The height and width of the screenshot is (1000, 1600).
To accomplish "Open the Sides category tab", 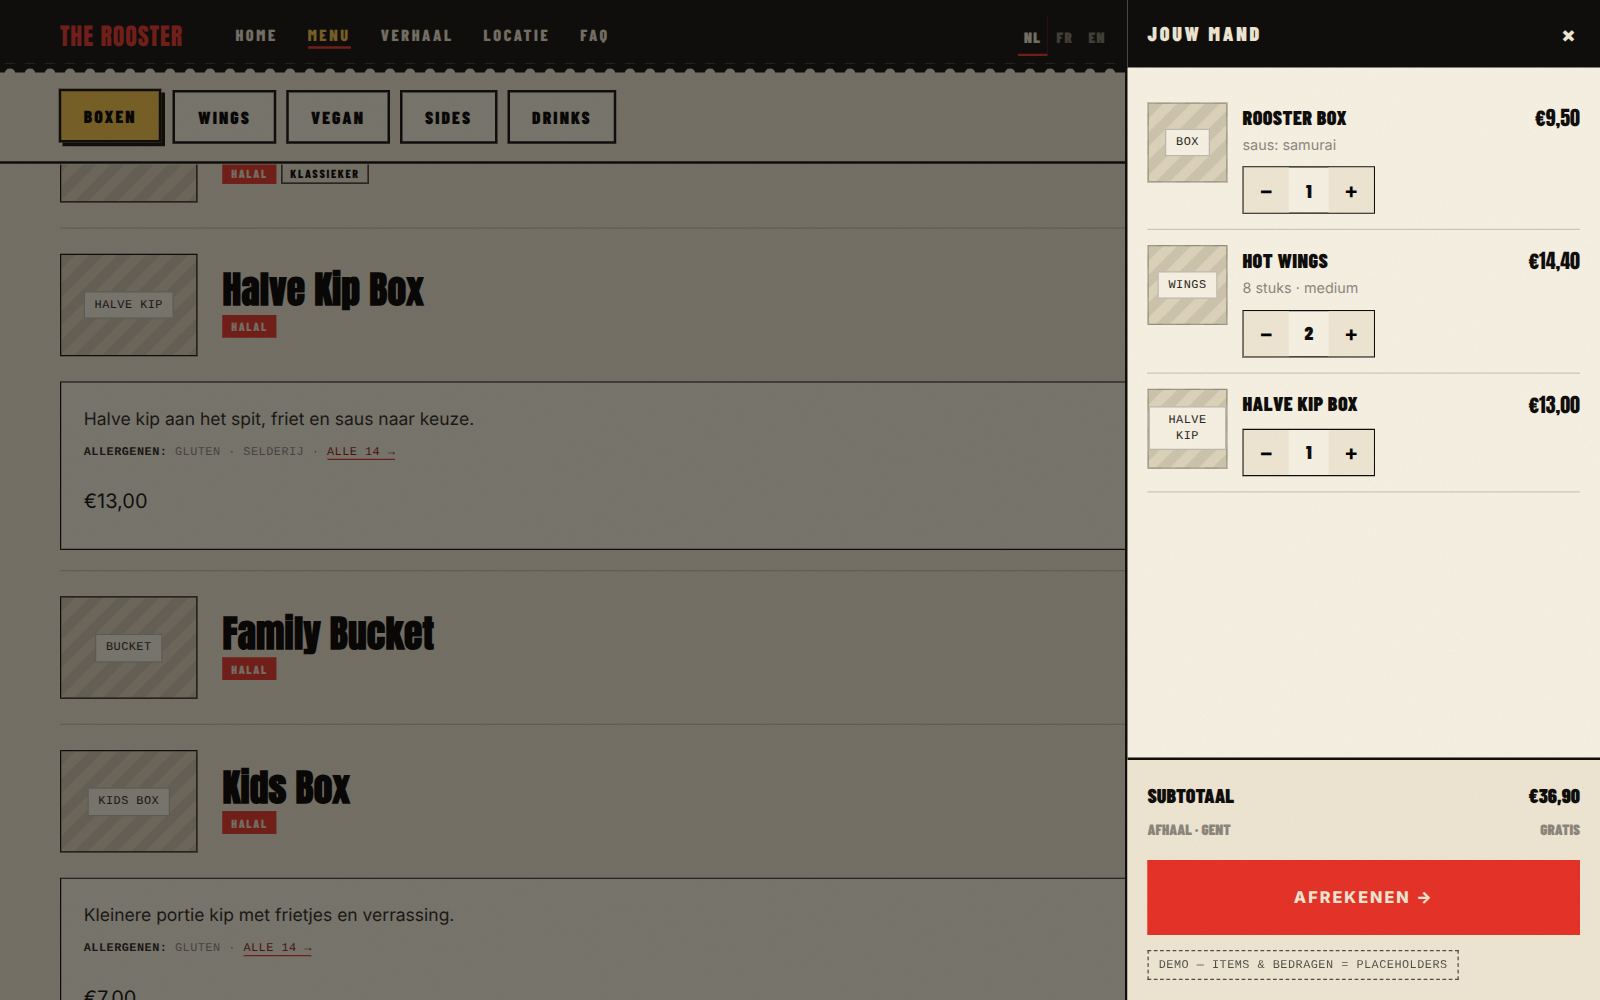I will tap(448, 117).
